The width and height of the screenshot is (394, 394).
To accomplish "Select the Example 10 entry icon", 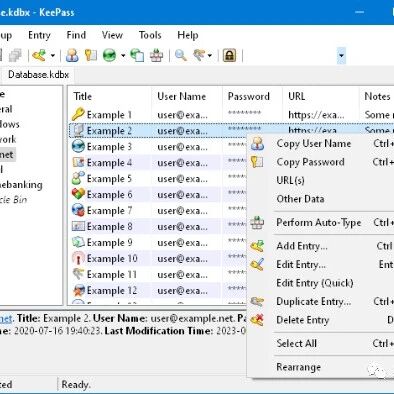I will pos(78,258).
